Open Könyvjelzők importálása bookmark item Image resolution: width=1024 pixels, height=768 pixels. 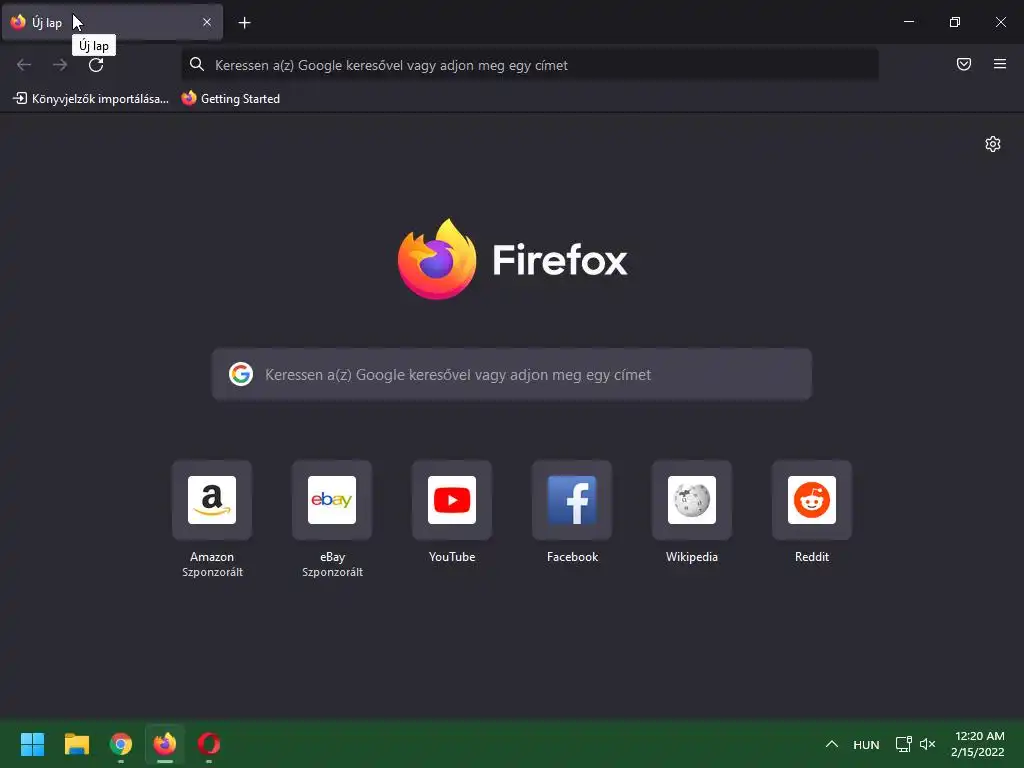point(91,99)
